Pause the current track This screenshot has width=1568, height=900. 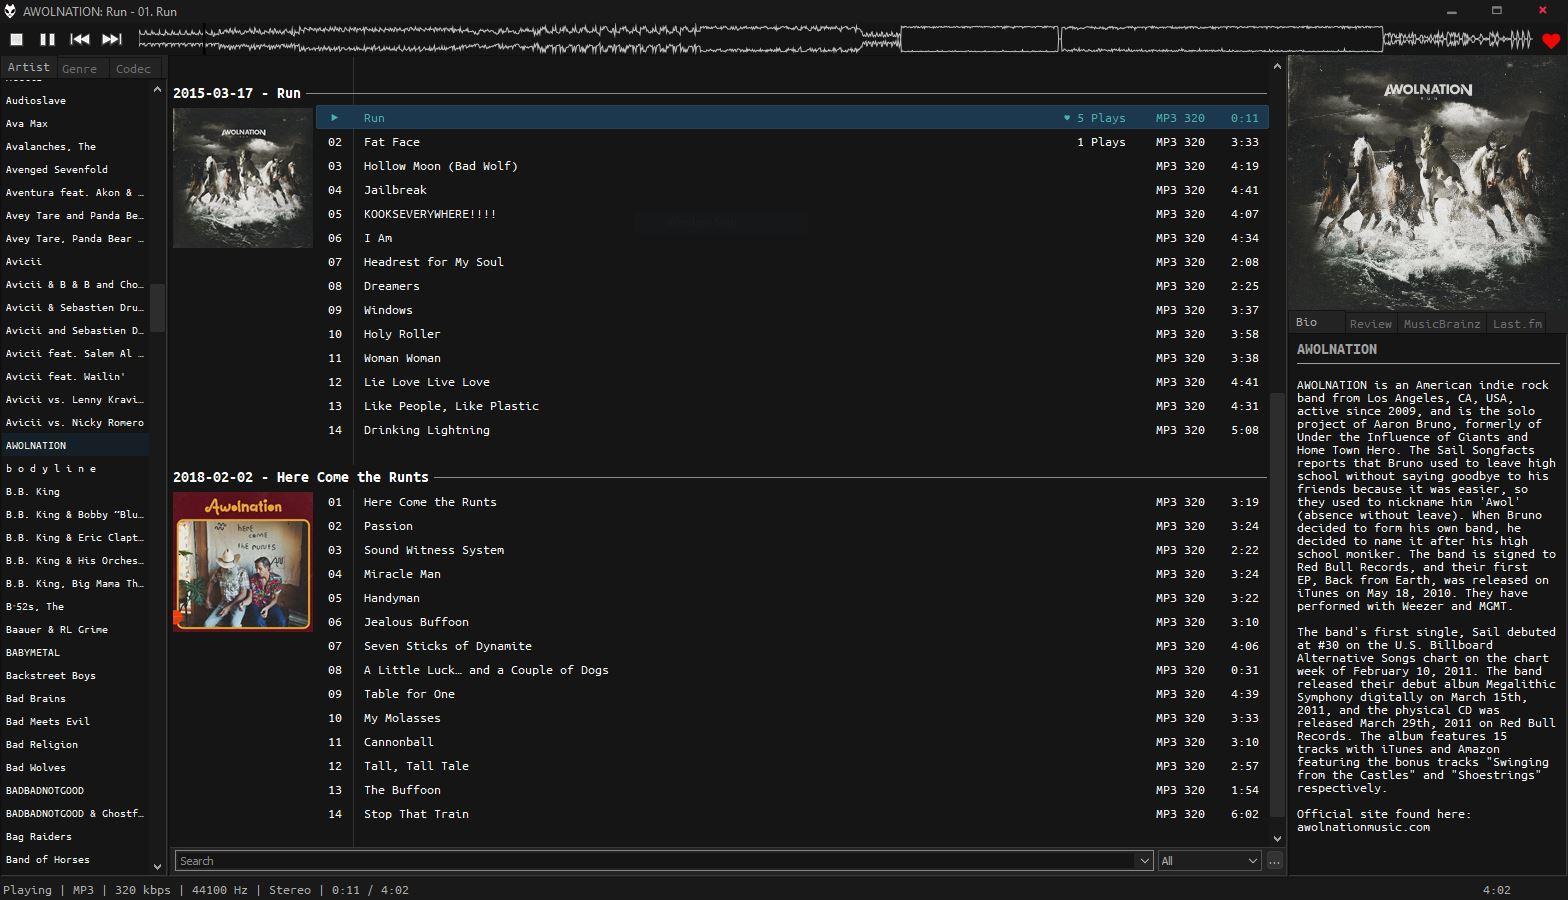[x=47, y=39]
